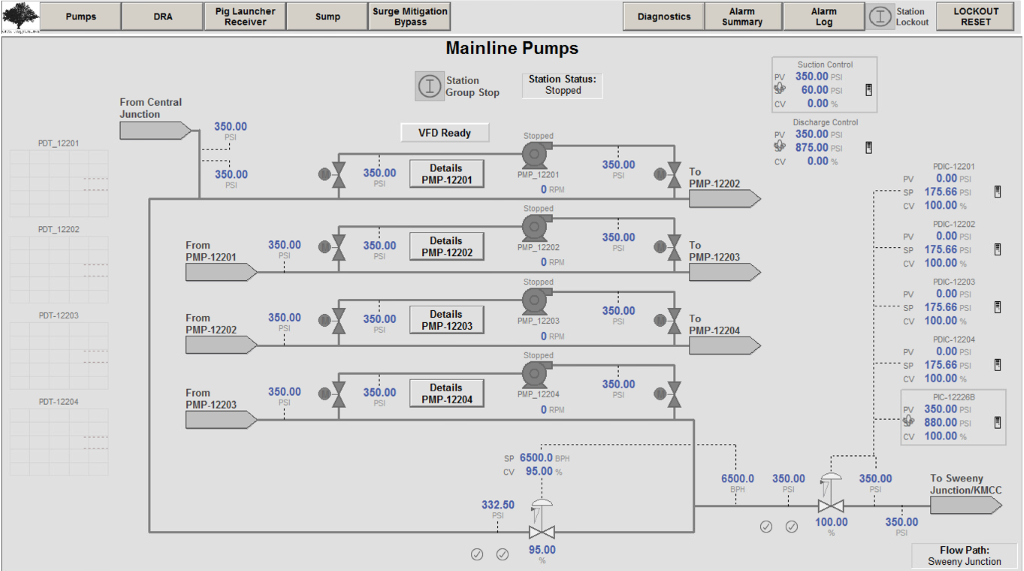This screenshot has width=1024, height=571.
Task: Open Discharge Control faceplate icon
Action: pos(868,147)
